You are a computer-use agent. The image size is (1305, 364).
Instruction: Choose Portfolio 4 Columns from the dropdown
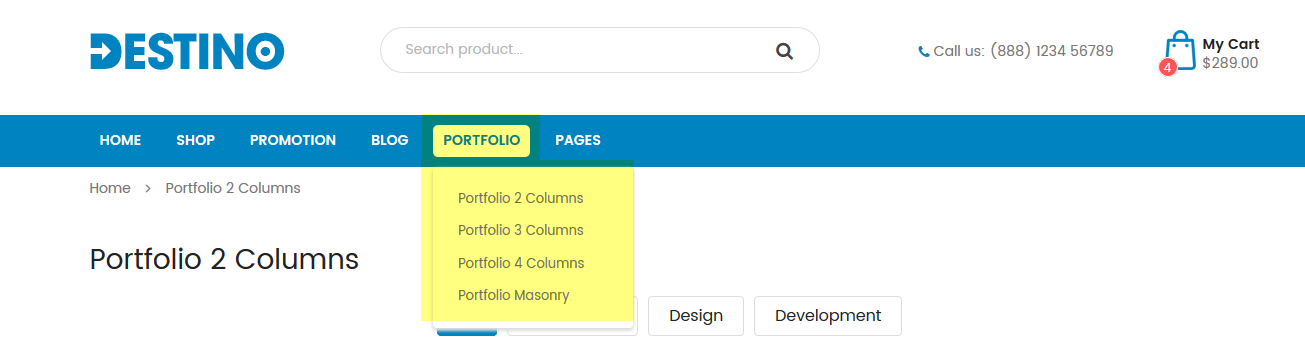point(520,263)
